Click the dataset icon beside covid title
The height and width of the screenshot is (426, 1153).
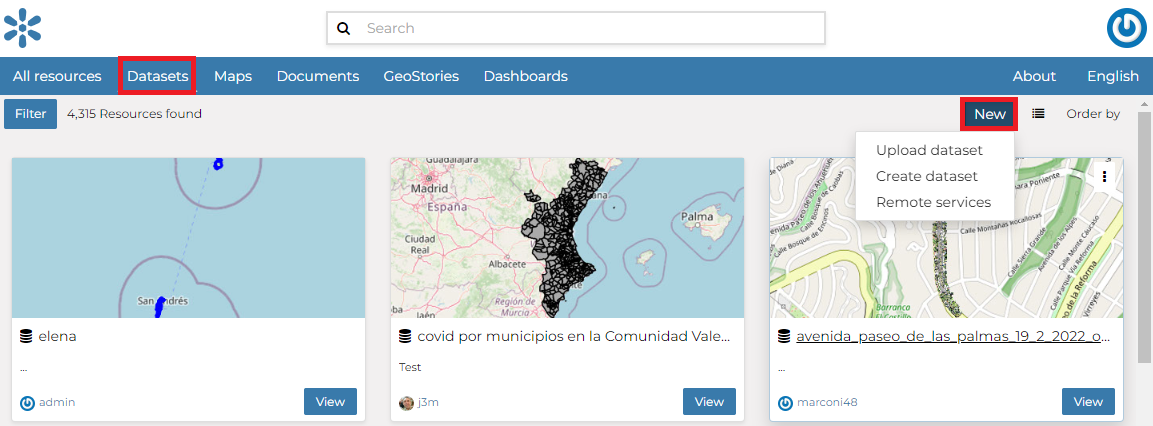[x=405, y=337]
